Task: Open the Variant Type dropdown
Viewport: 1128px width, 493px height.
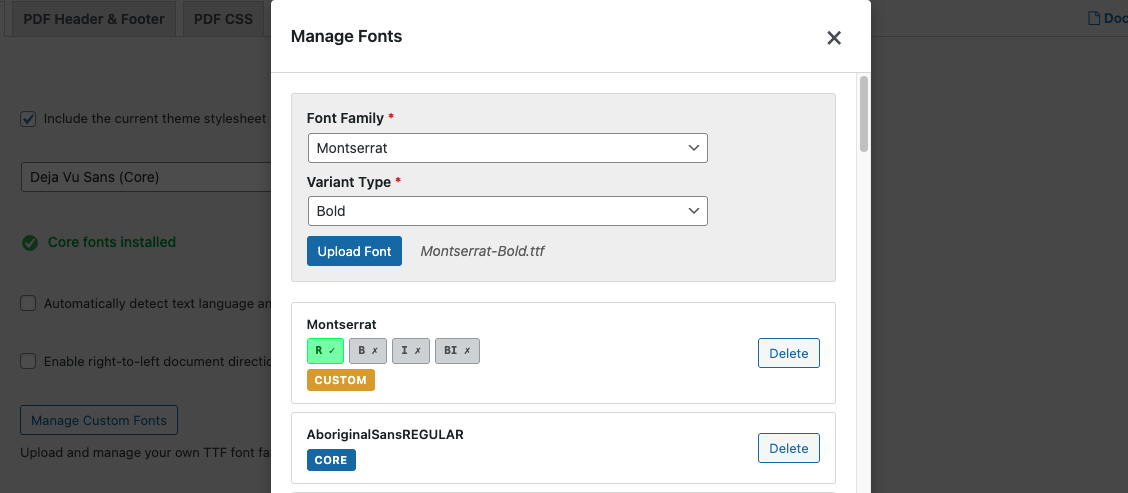Action: (x=507, y=211)
